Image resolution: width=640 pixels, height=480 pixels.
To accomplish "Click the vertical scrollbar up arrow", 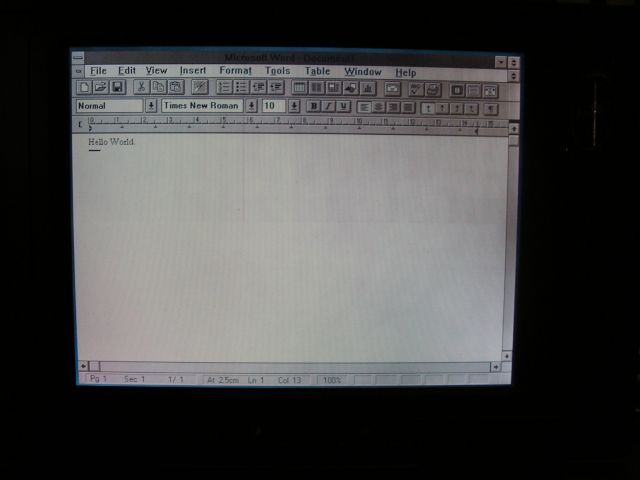I will (514, 129).
